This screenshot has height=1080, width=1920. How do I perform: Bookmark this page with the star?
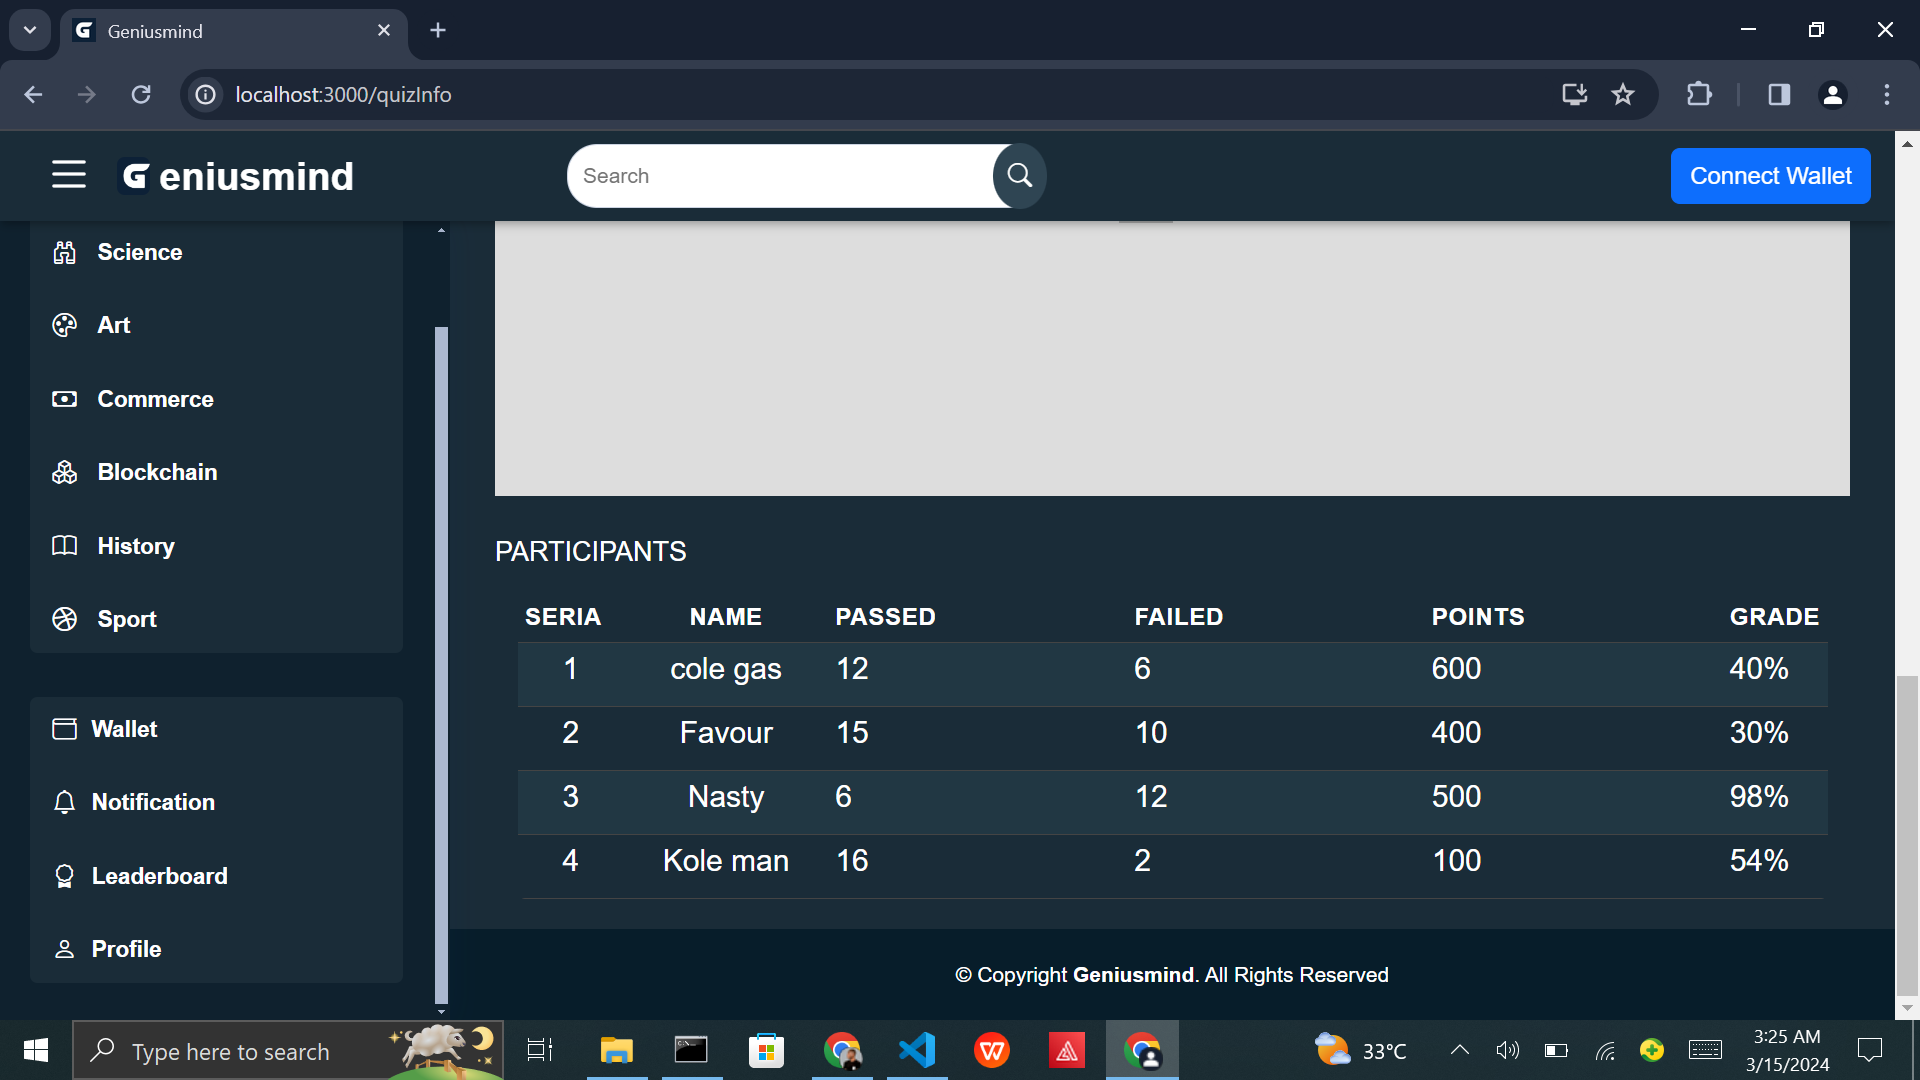(1622, 94)
